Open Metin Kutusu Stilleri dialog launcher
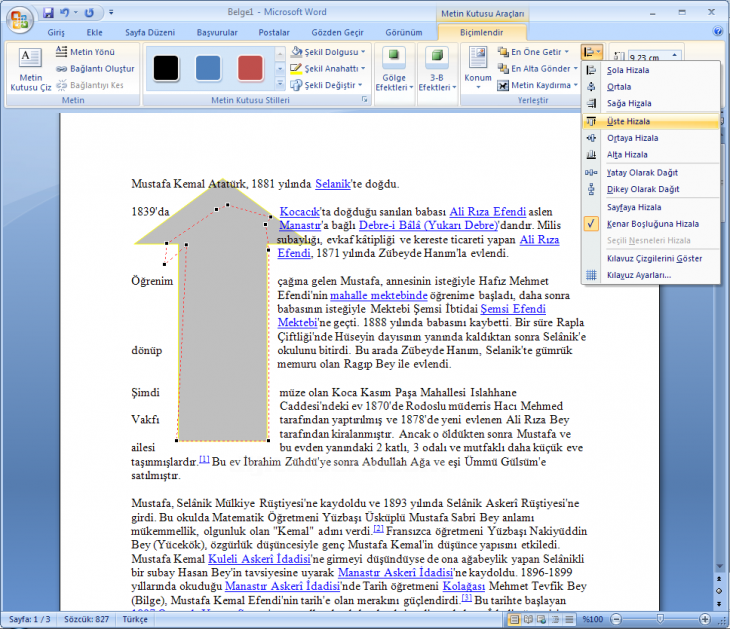Viewport: 730px width, 629px height. pos(365,100)
